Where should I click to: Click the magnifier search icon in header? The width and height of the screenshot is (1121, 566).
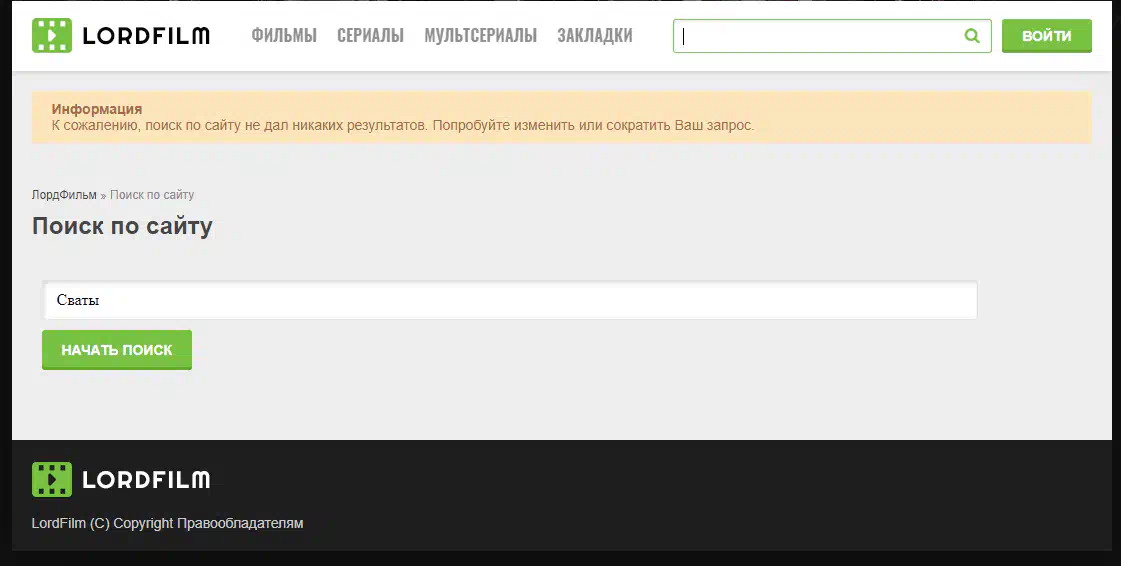[972, 36]
